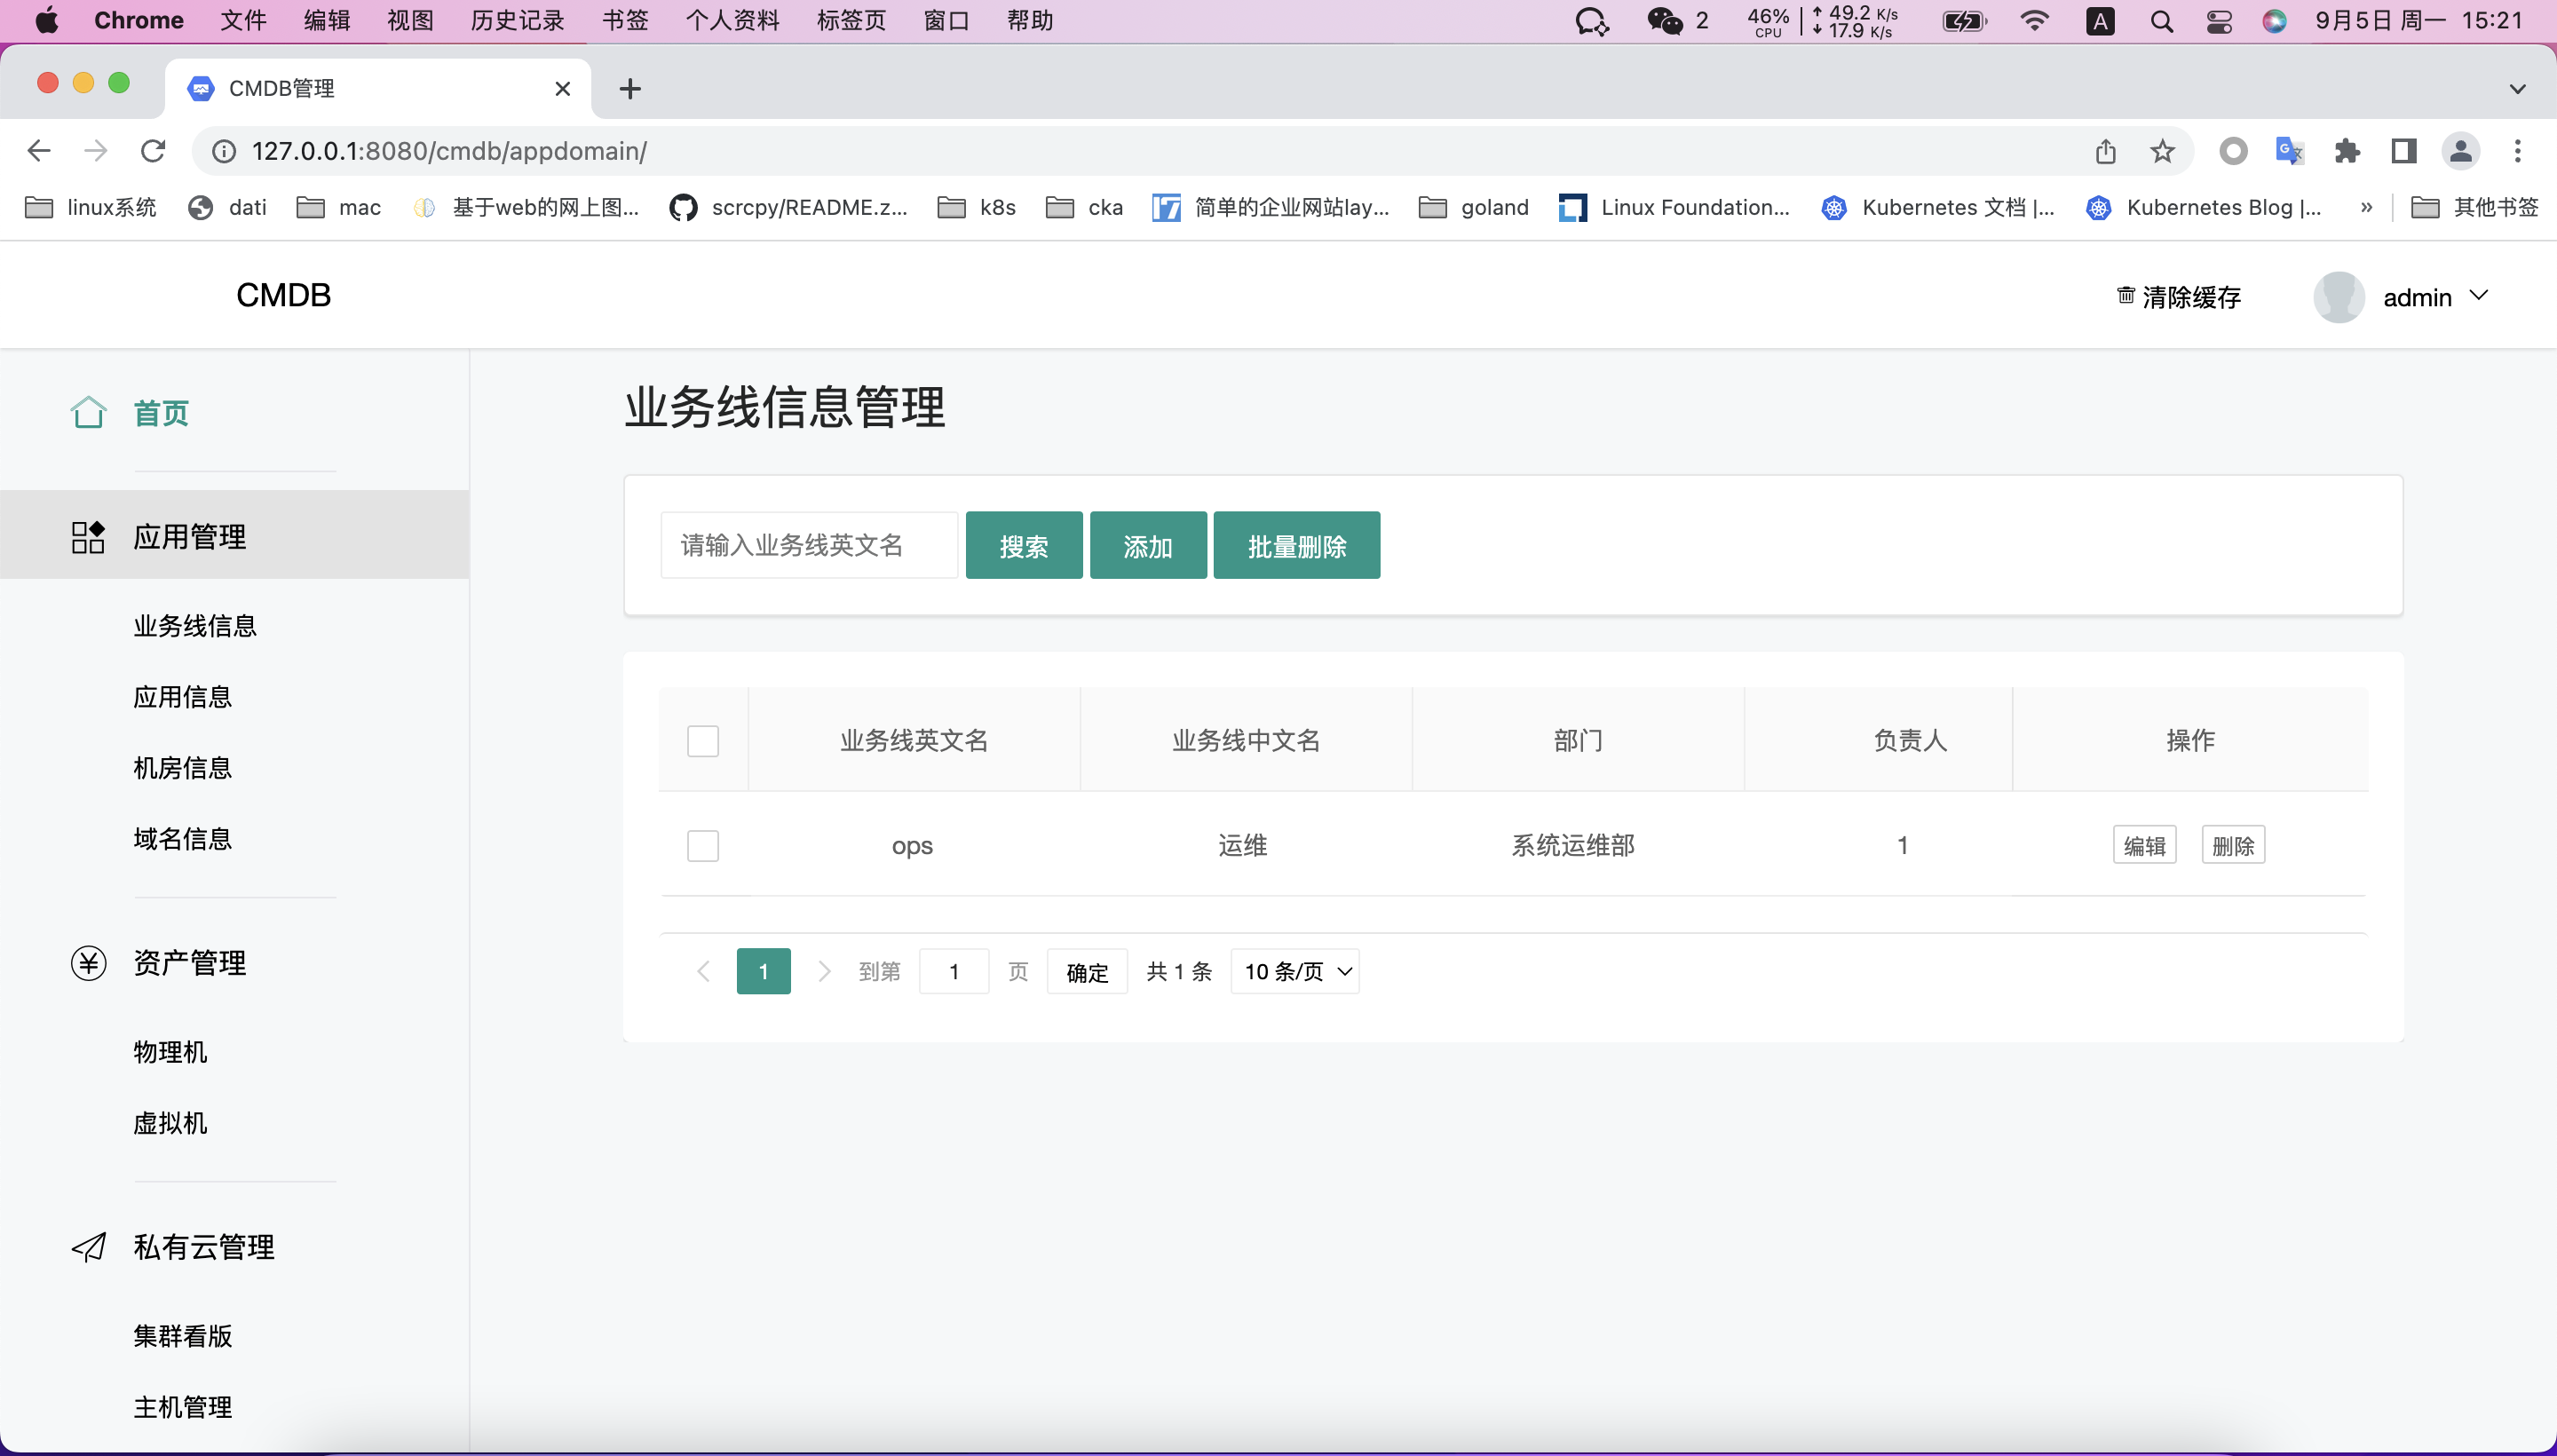Open the Kubernetes Blog bookmark
2557x1456 pixels.
2205,207
